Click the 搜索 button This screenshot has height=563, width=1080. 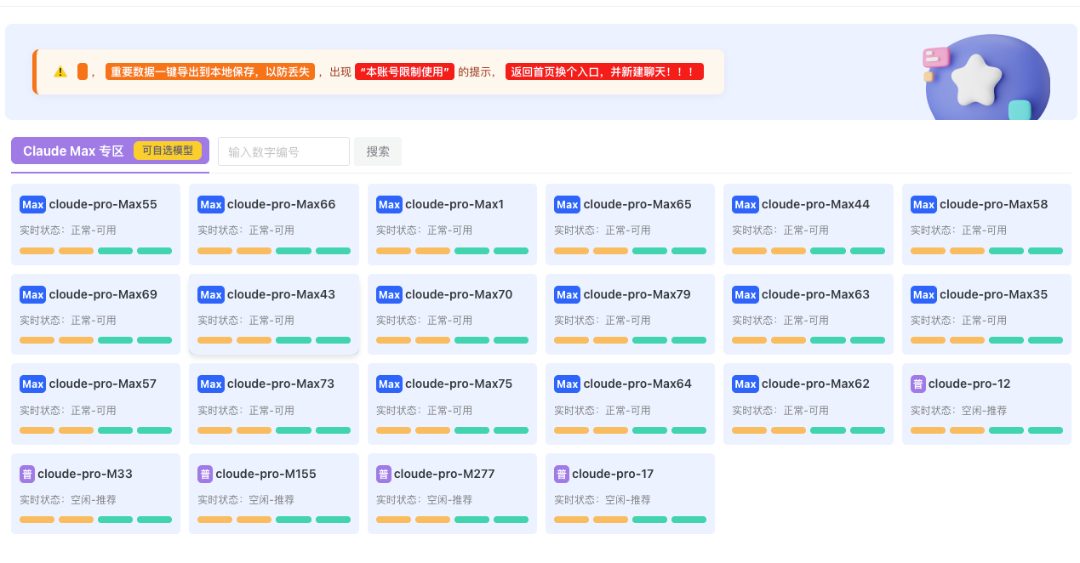click(377, 152)
